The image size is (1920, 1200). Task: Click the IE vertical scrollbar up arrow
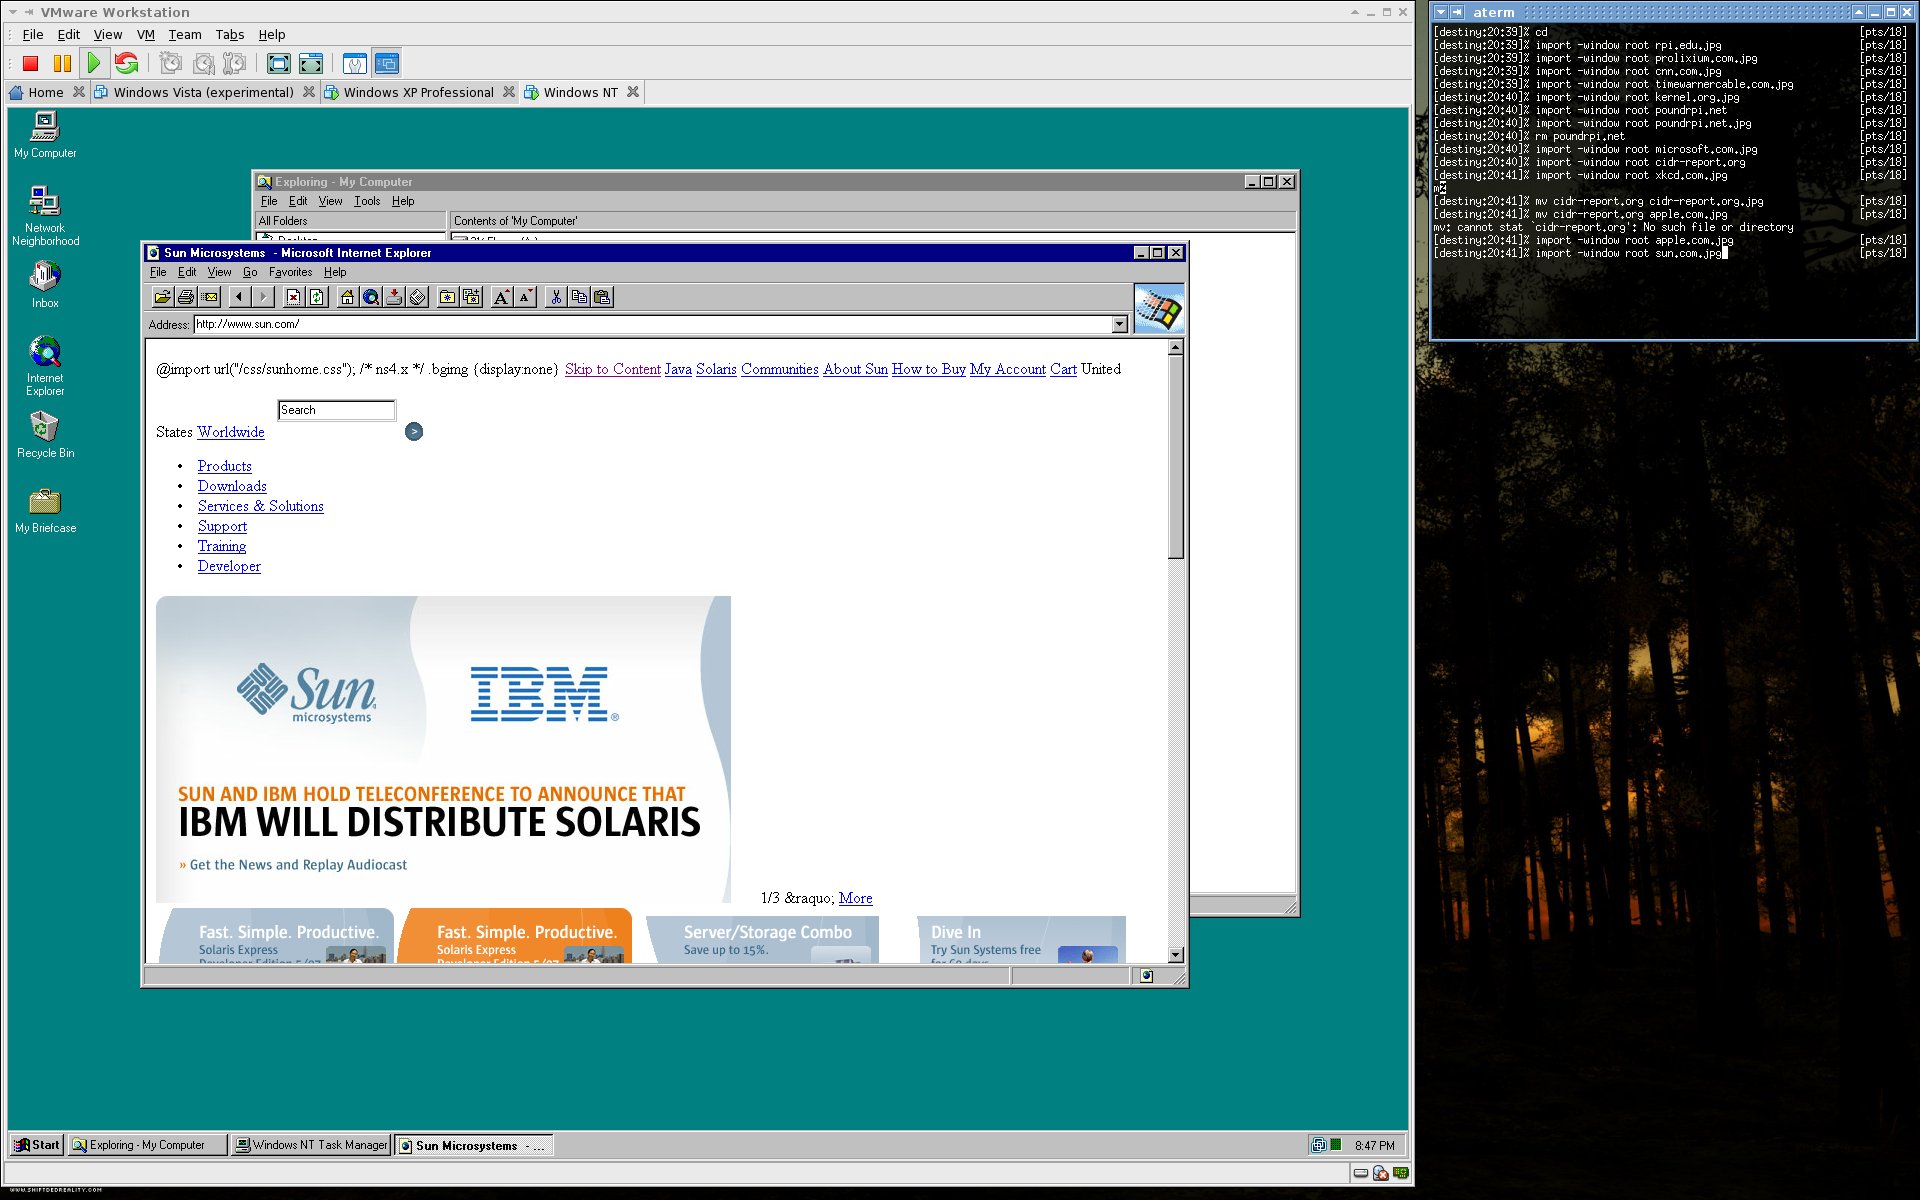click(1176, 347)
